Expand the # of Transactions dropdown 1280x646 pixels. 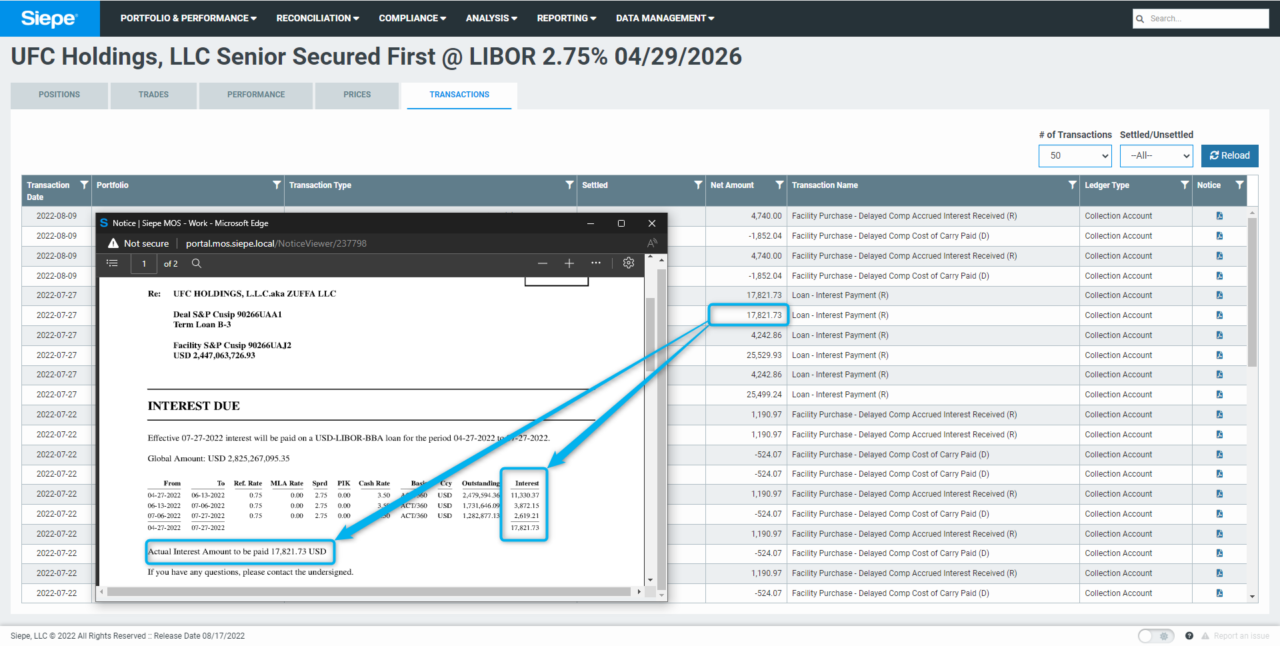1075,156
